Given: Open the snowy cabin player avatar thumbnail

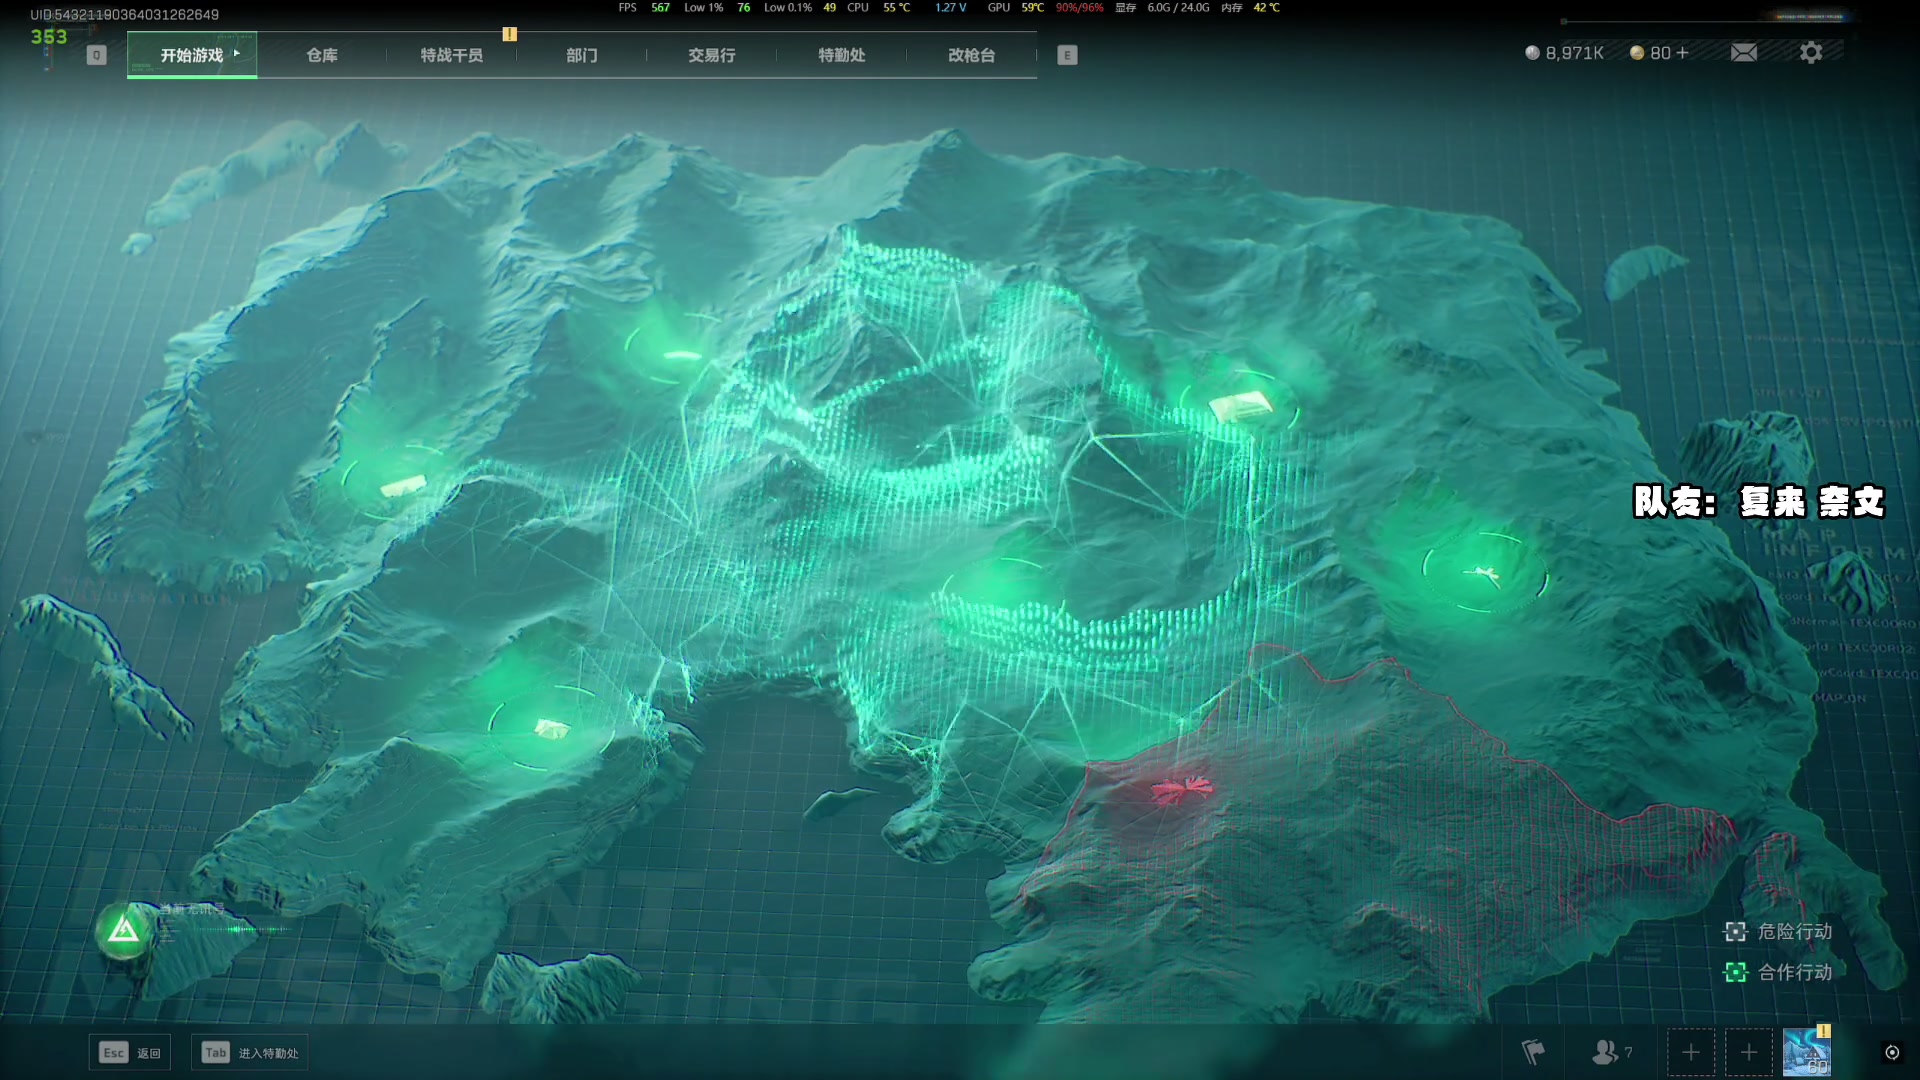Looking at the screenshot, I should click(1807, 1053).
